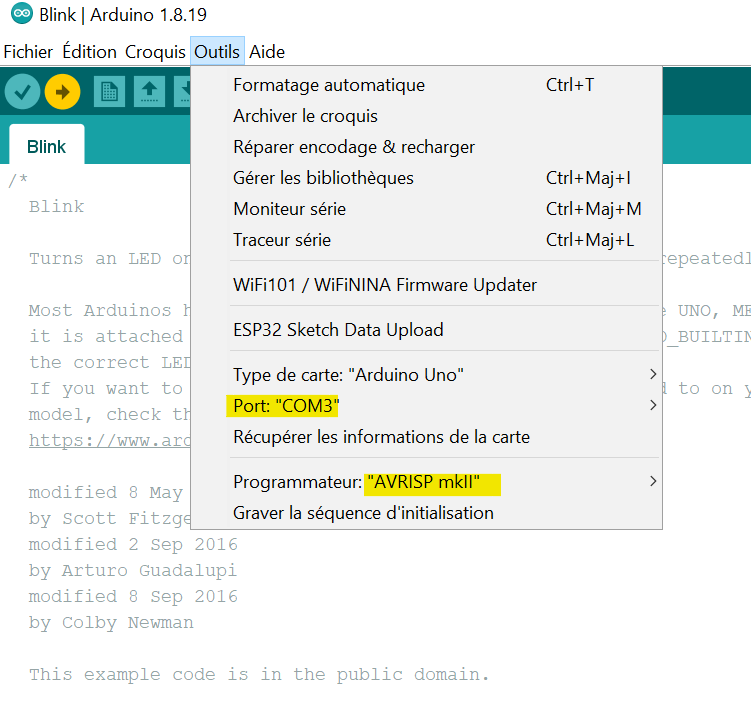
Task: Launch Traceur série
Action: pos(426,240)
